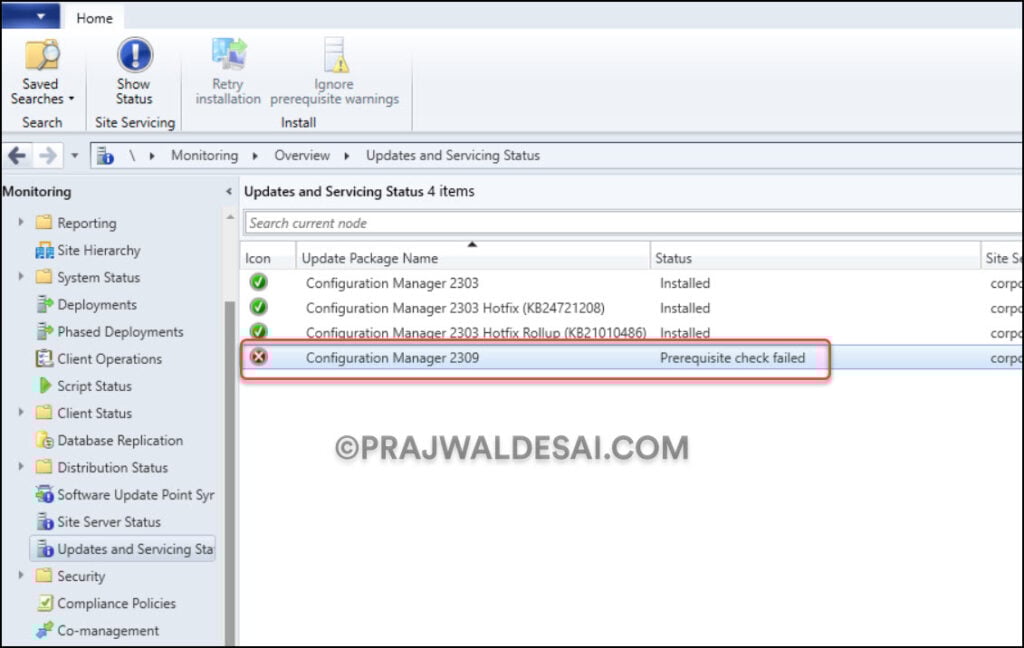Select Configuration Manager 2303 Hotfix (KB24721208) row
The image size is (1024, 648).
click(631, 308)
